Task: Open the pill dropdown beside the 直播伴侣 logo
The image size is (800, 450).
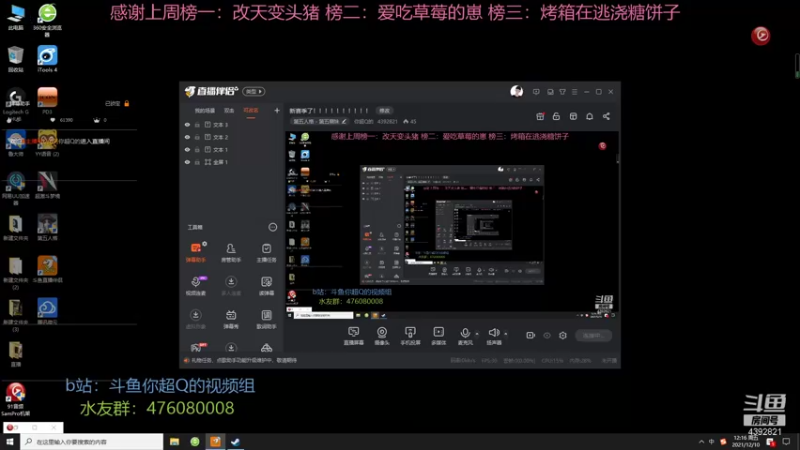Action: tap(254, 91)
